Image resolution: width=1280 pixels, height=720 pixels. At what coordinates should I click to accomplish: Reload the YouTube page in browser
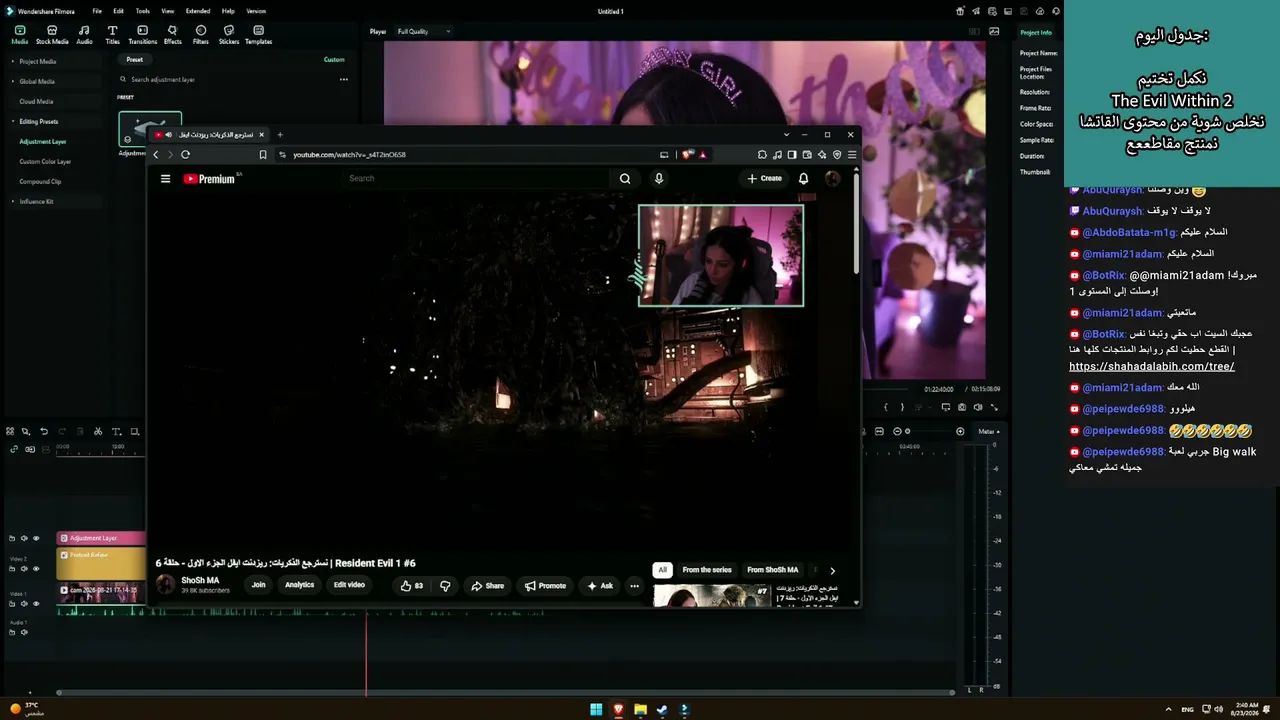(x=185, y=155)
